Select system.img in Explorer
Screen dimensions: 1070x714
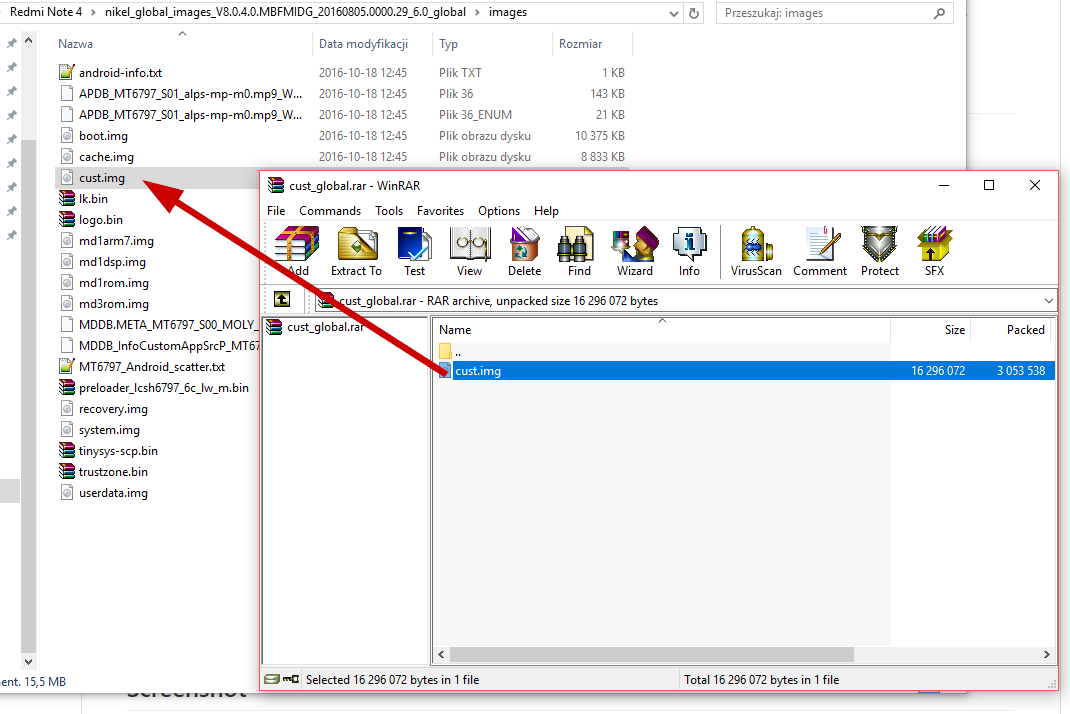tap(109, 430)
